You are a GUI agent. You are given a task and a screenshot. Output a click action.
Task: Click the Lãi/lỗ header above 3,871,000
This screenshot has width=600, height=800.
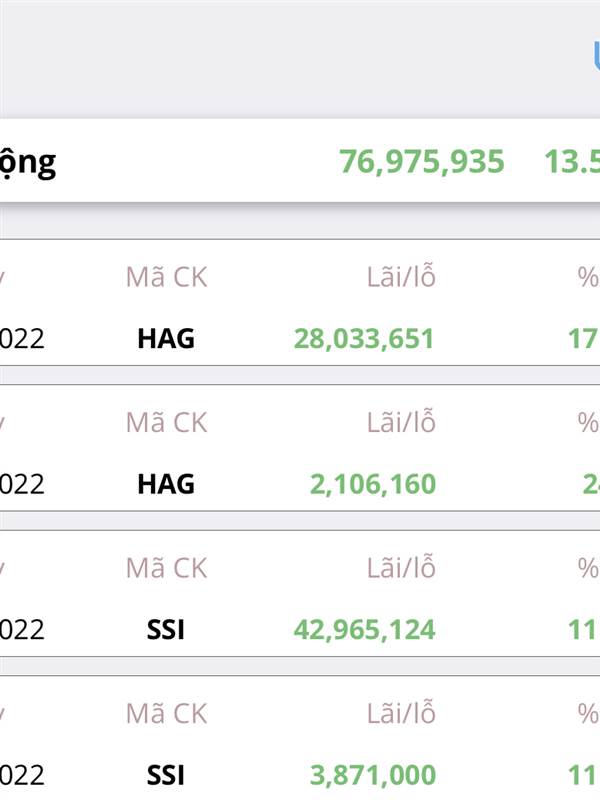click(401, 712)
